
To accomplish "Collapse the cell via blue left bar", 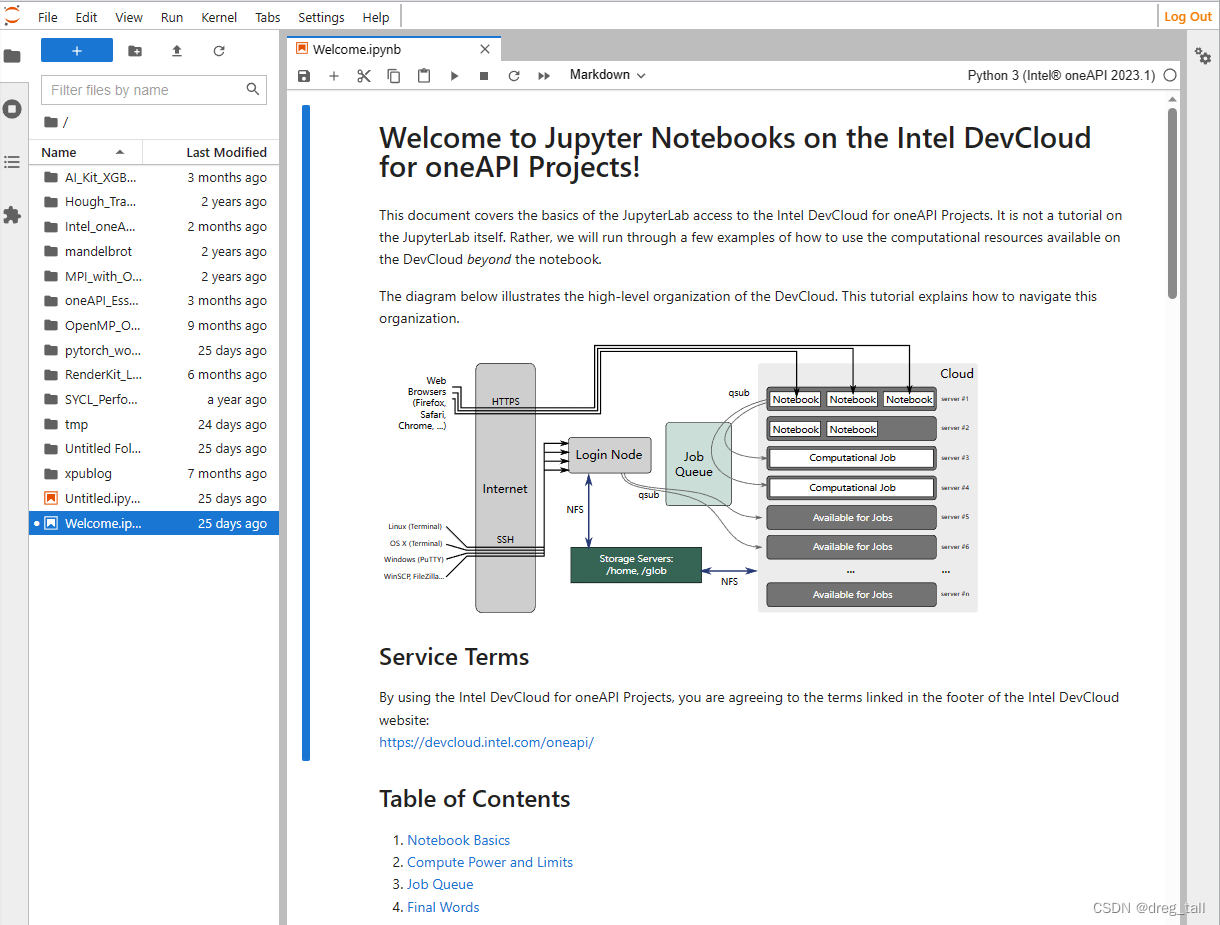I will [306, 432].
